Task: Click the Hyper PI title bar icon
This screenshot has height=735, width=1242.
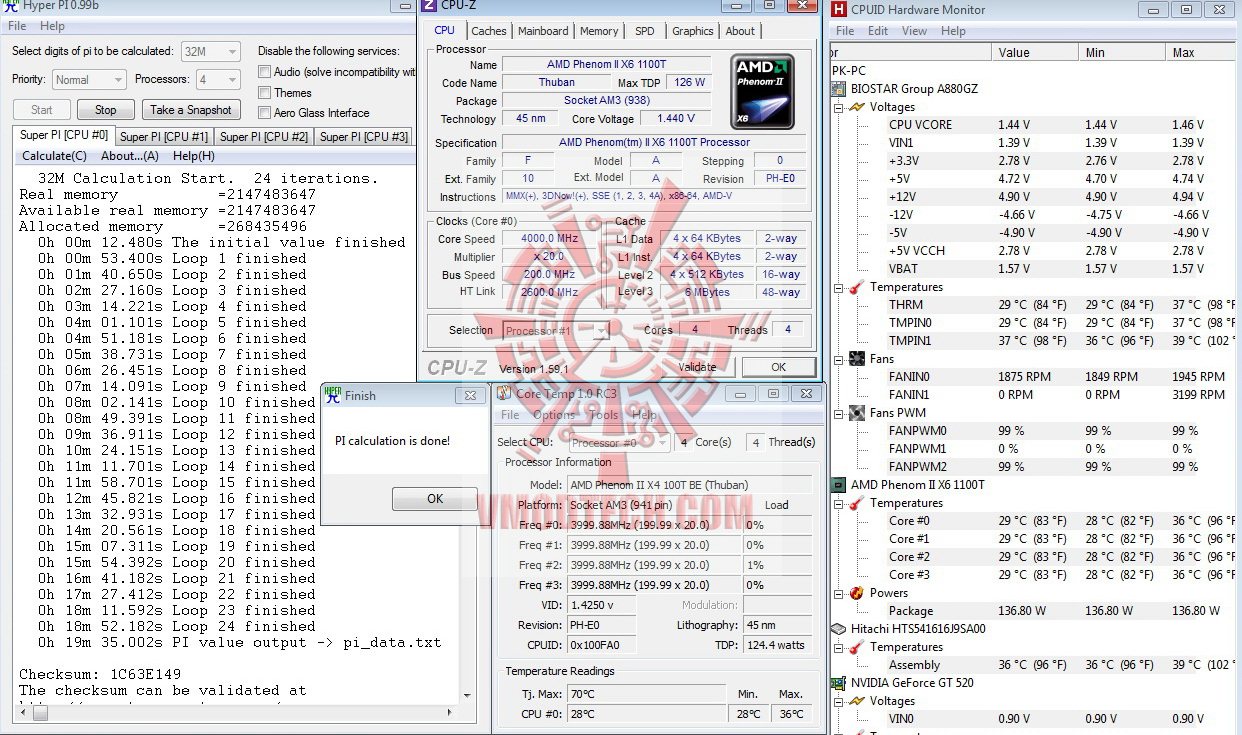Action: pyautogui.click(x=11, y=6)
